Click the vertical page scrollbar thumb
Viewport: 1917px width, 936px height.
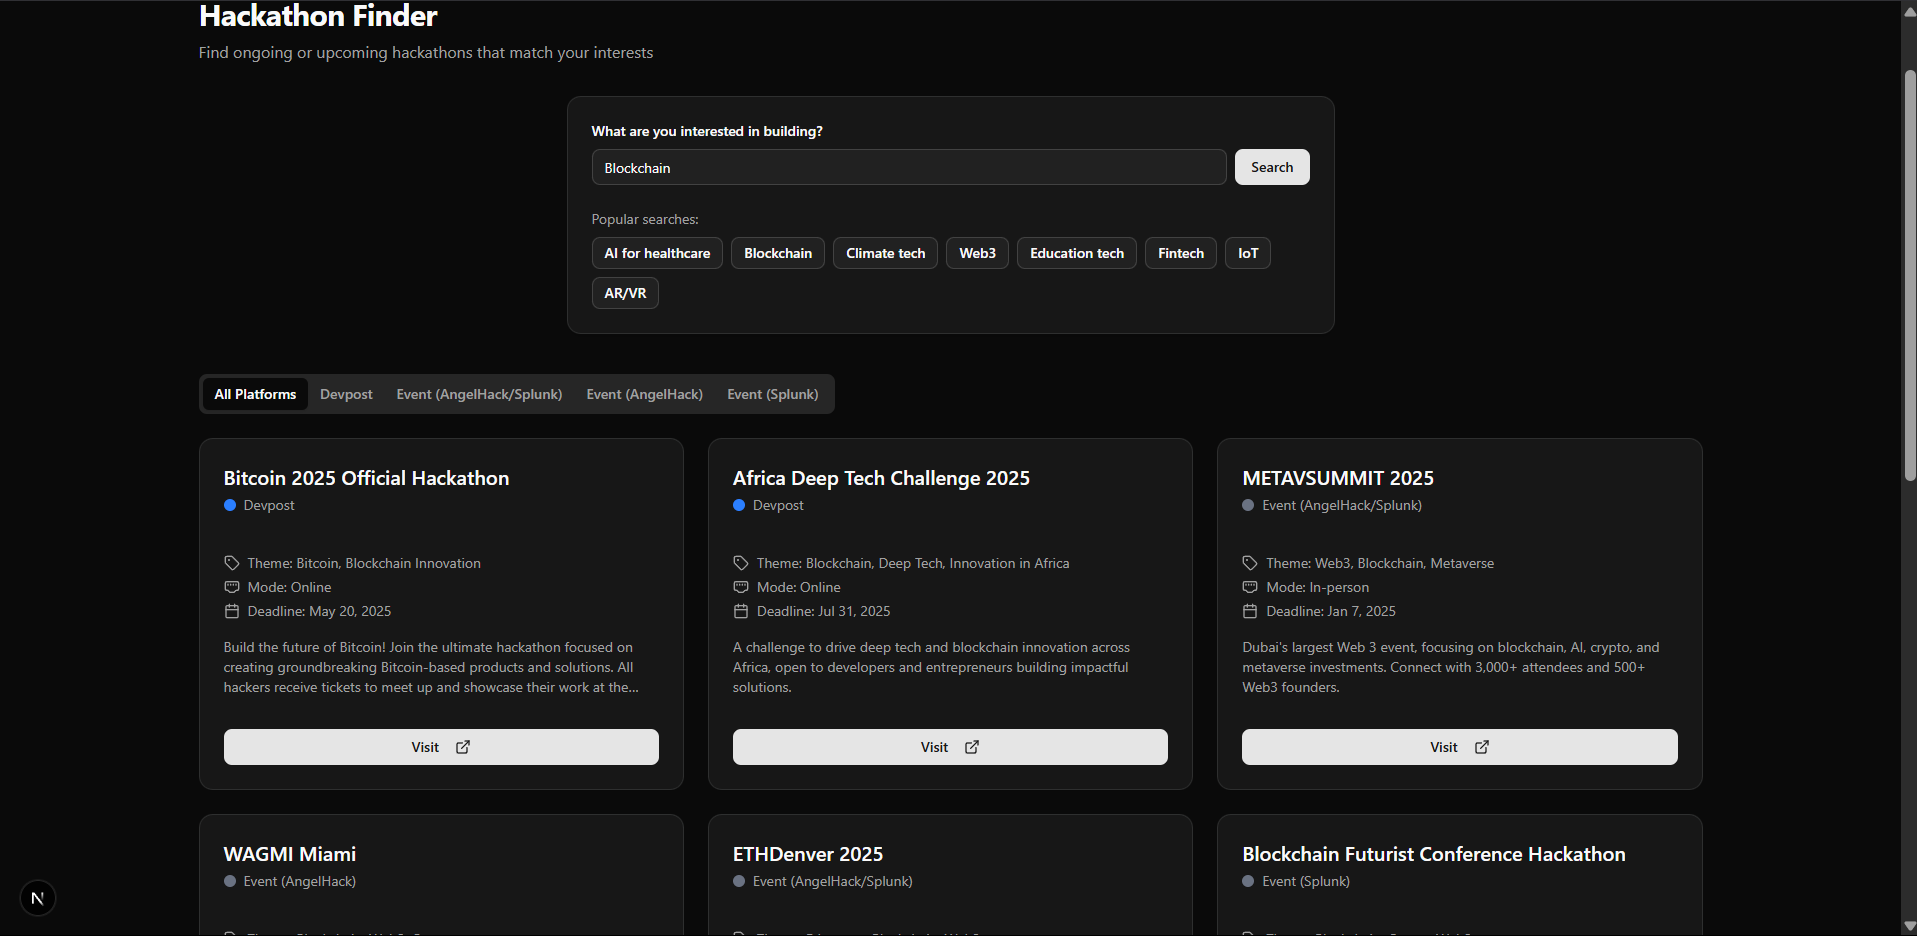(x=1909, y=276)
